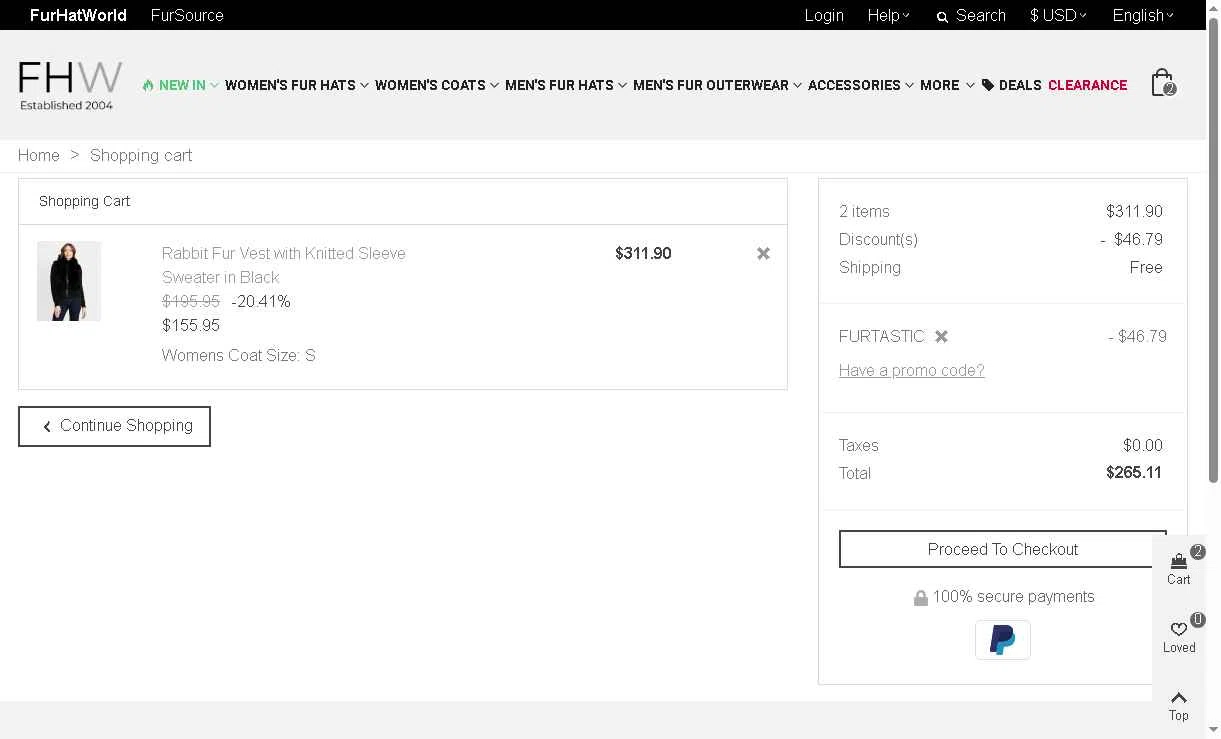Open Rabbit Fur Vest product title link
This screenshot has width=1221, height=739.
284,265
